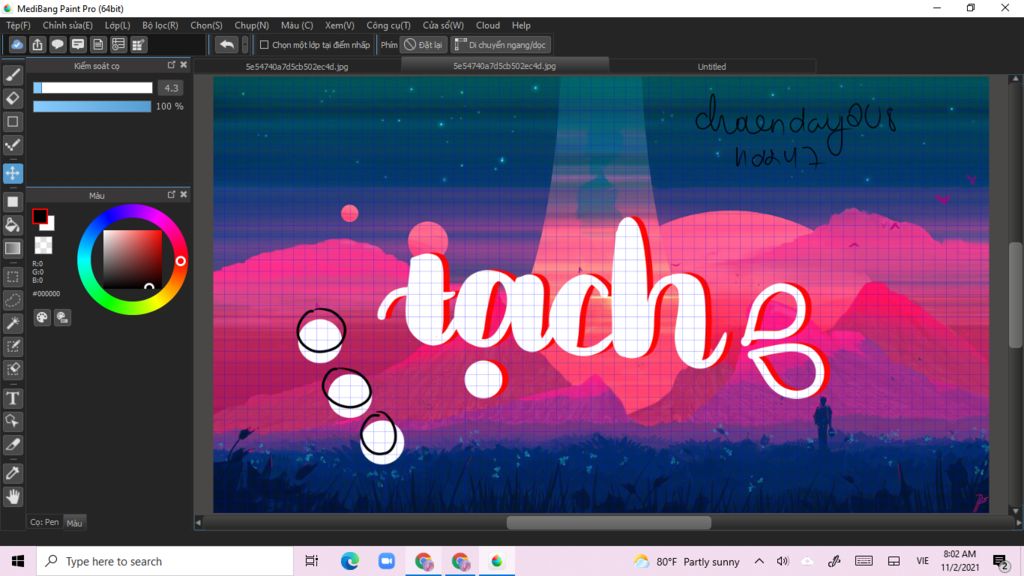Click the white background color swatch

point(50,225)
